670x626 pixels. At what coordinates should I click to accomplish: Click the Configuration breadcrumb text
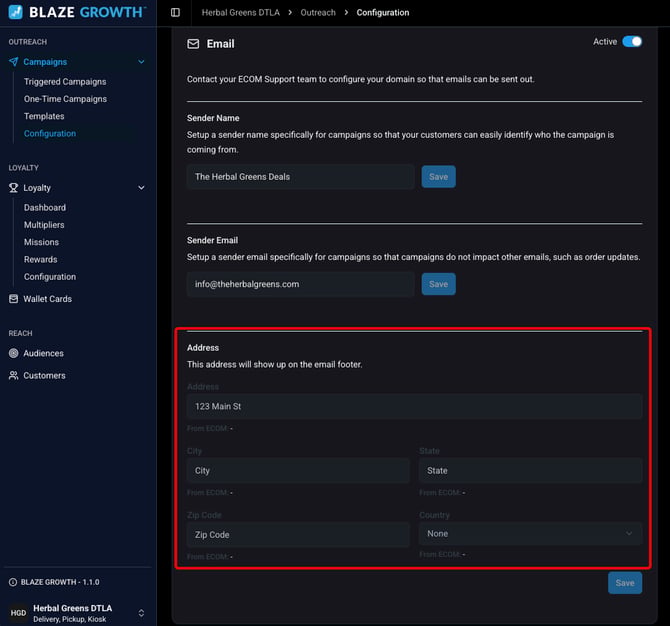coord(383,12)
